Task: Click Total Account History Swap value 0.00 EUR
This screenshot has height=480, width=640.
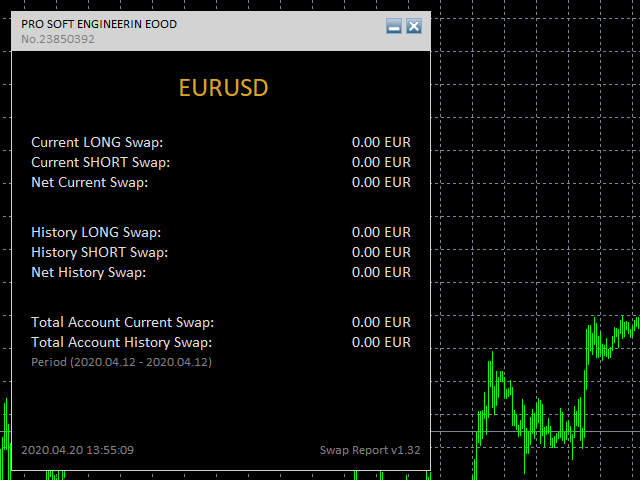Action: coord(381,342)
